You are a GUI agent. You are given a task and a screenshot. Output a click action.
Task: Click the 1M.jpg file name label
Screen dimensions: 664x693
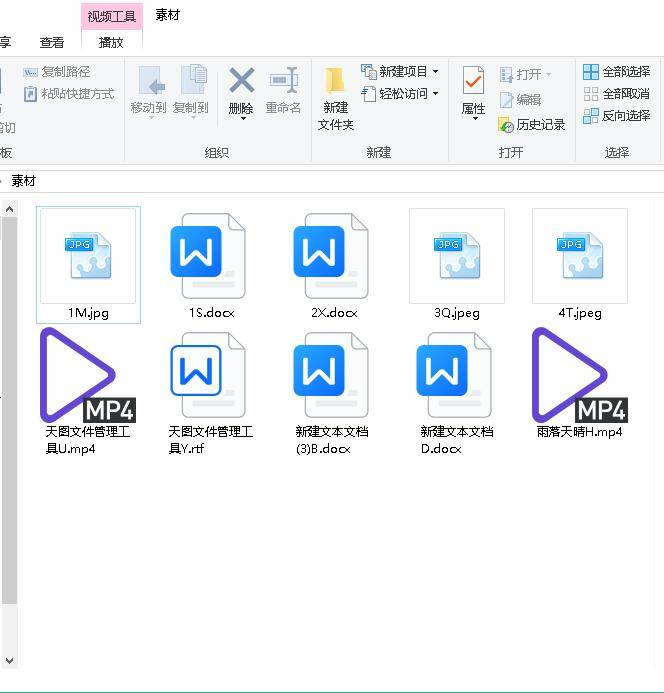88,313
